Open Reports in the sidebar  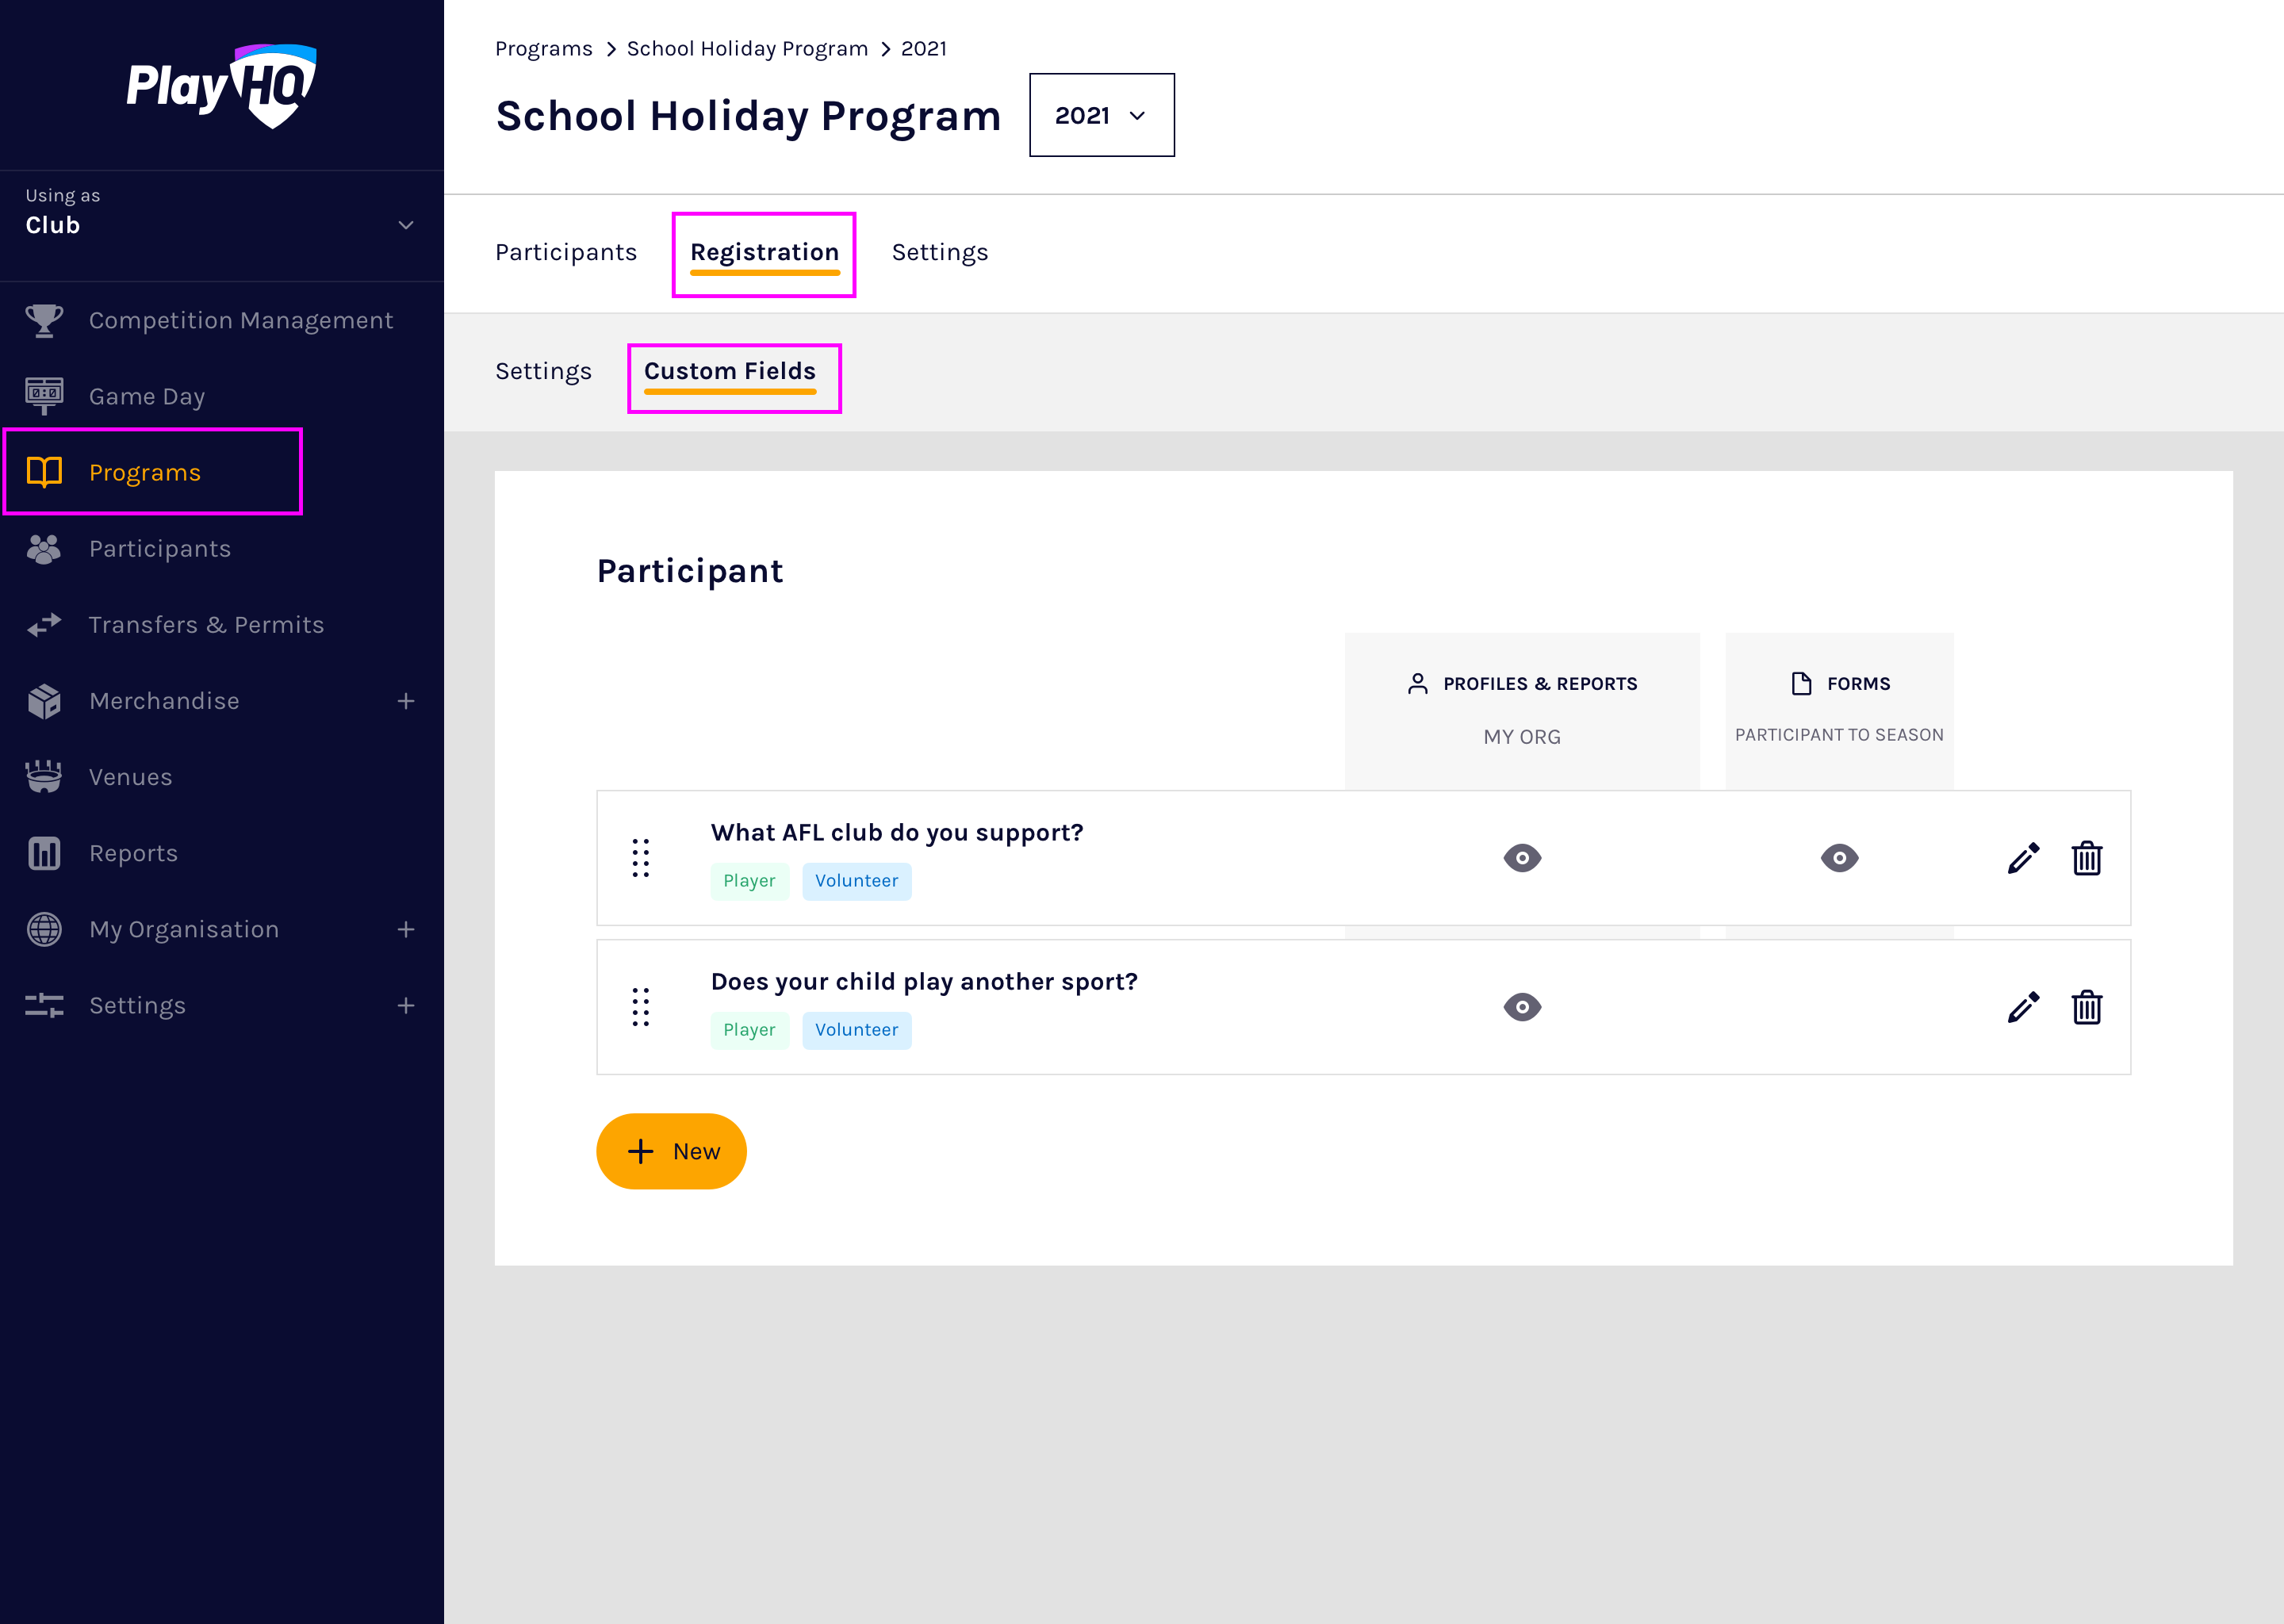[x=133, y=853]
